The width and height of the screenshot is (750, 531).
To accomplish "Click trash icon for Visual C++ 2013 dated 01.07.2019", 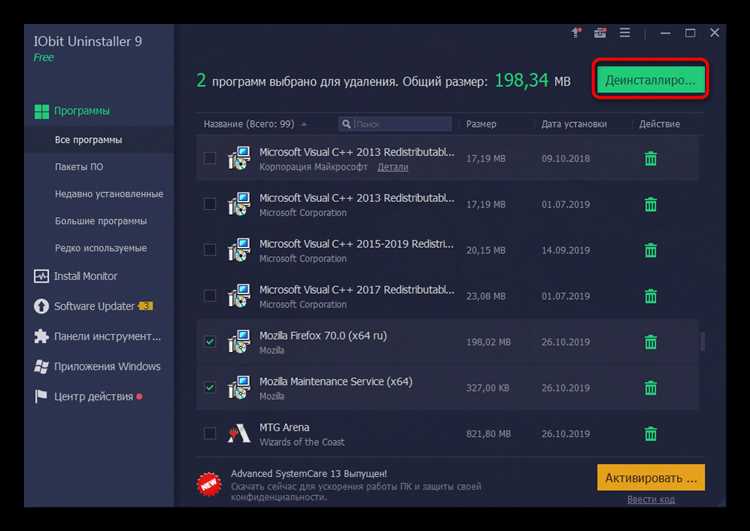I will click(651, 204).
